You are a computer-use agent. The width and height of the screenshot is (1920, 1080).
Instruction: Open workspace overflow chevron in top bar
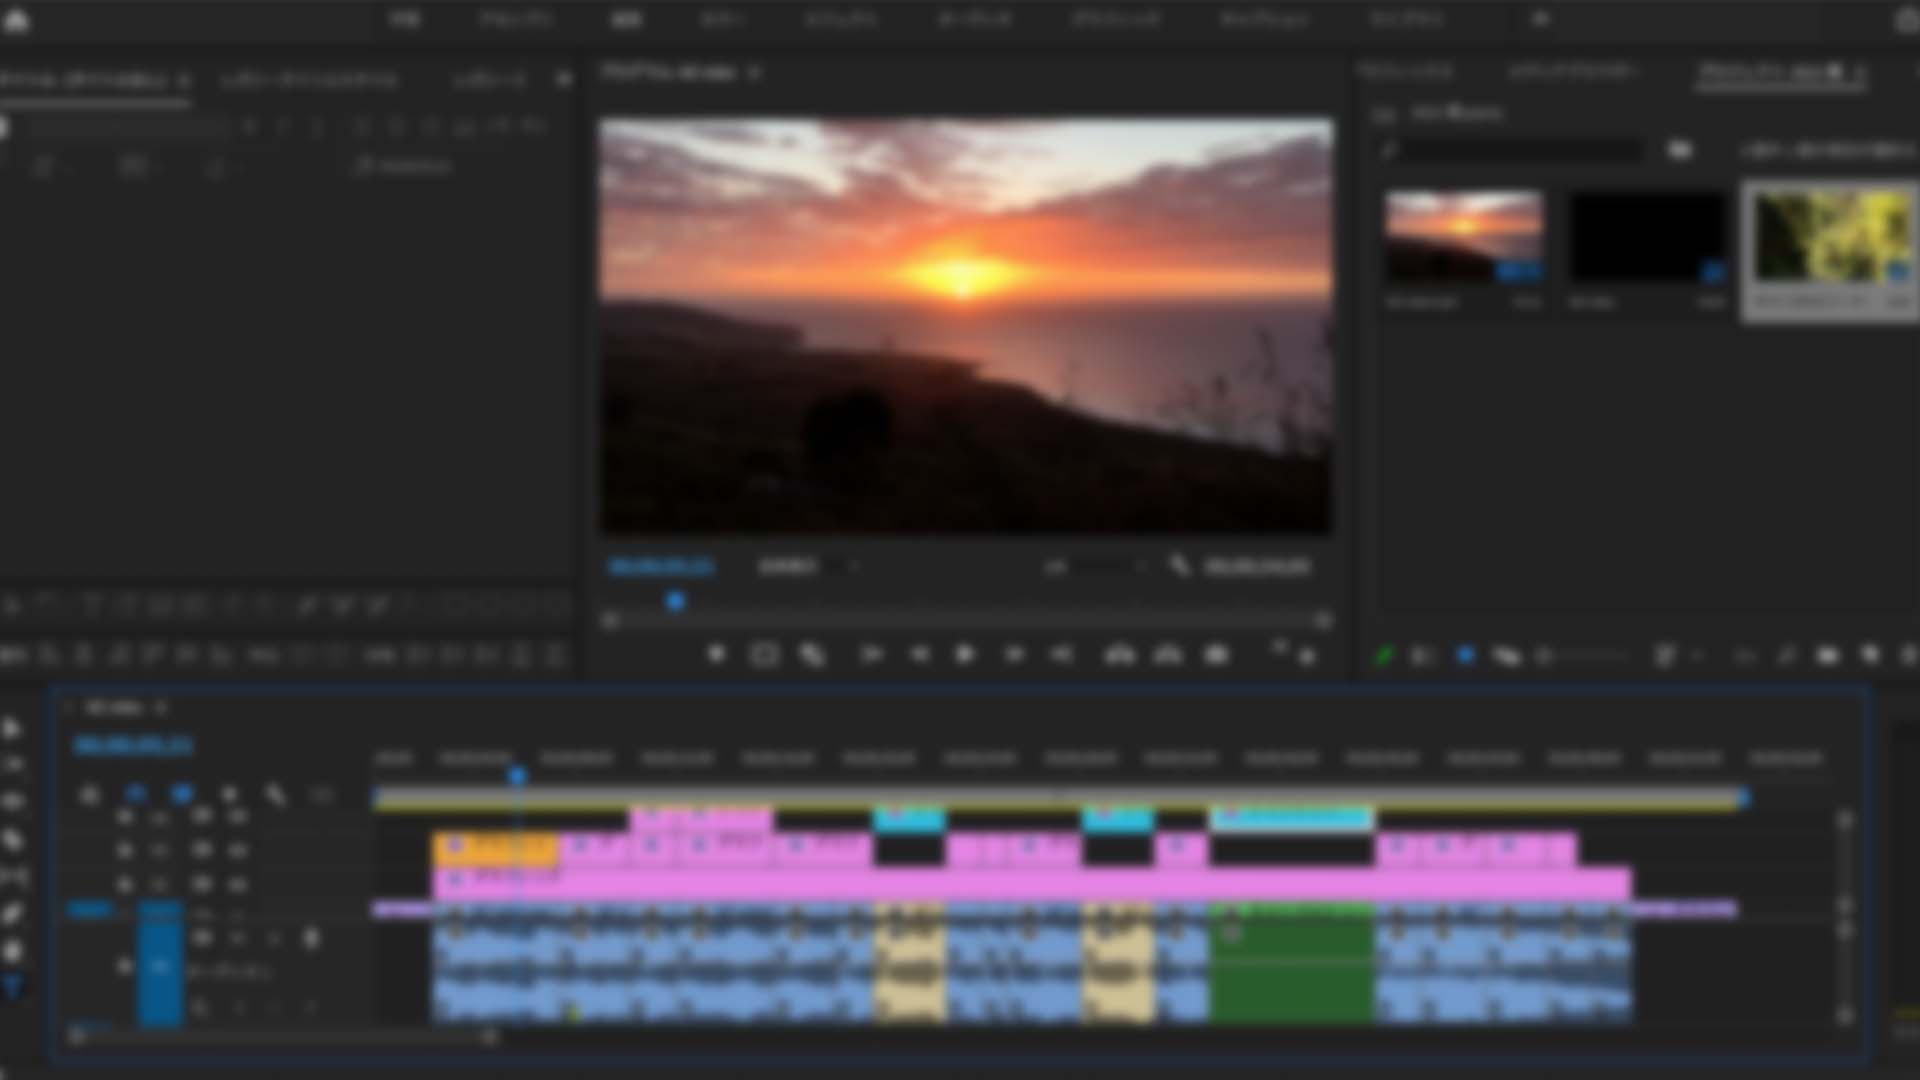1540,19
